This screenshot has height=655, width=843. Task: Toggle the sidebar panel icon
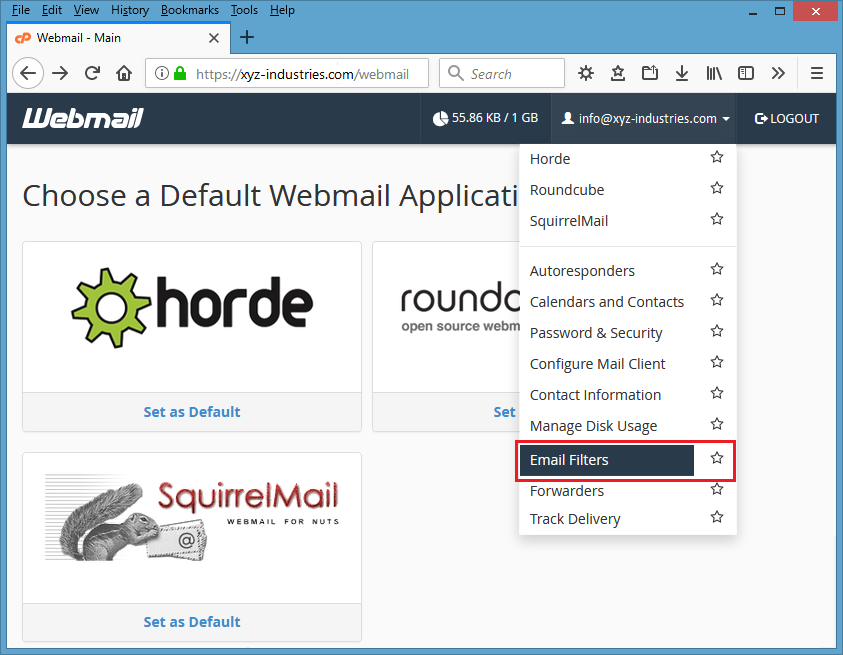click(x=746, y=73)
